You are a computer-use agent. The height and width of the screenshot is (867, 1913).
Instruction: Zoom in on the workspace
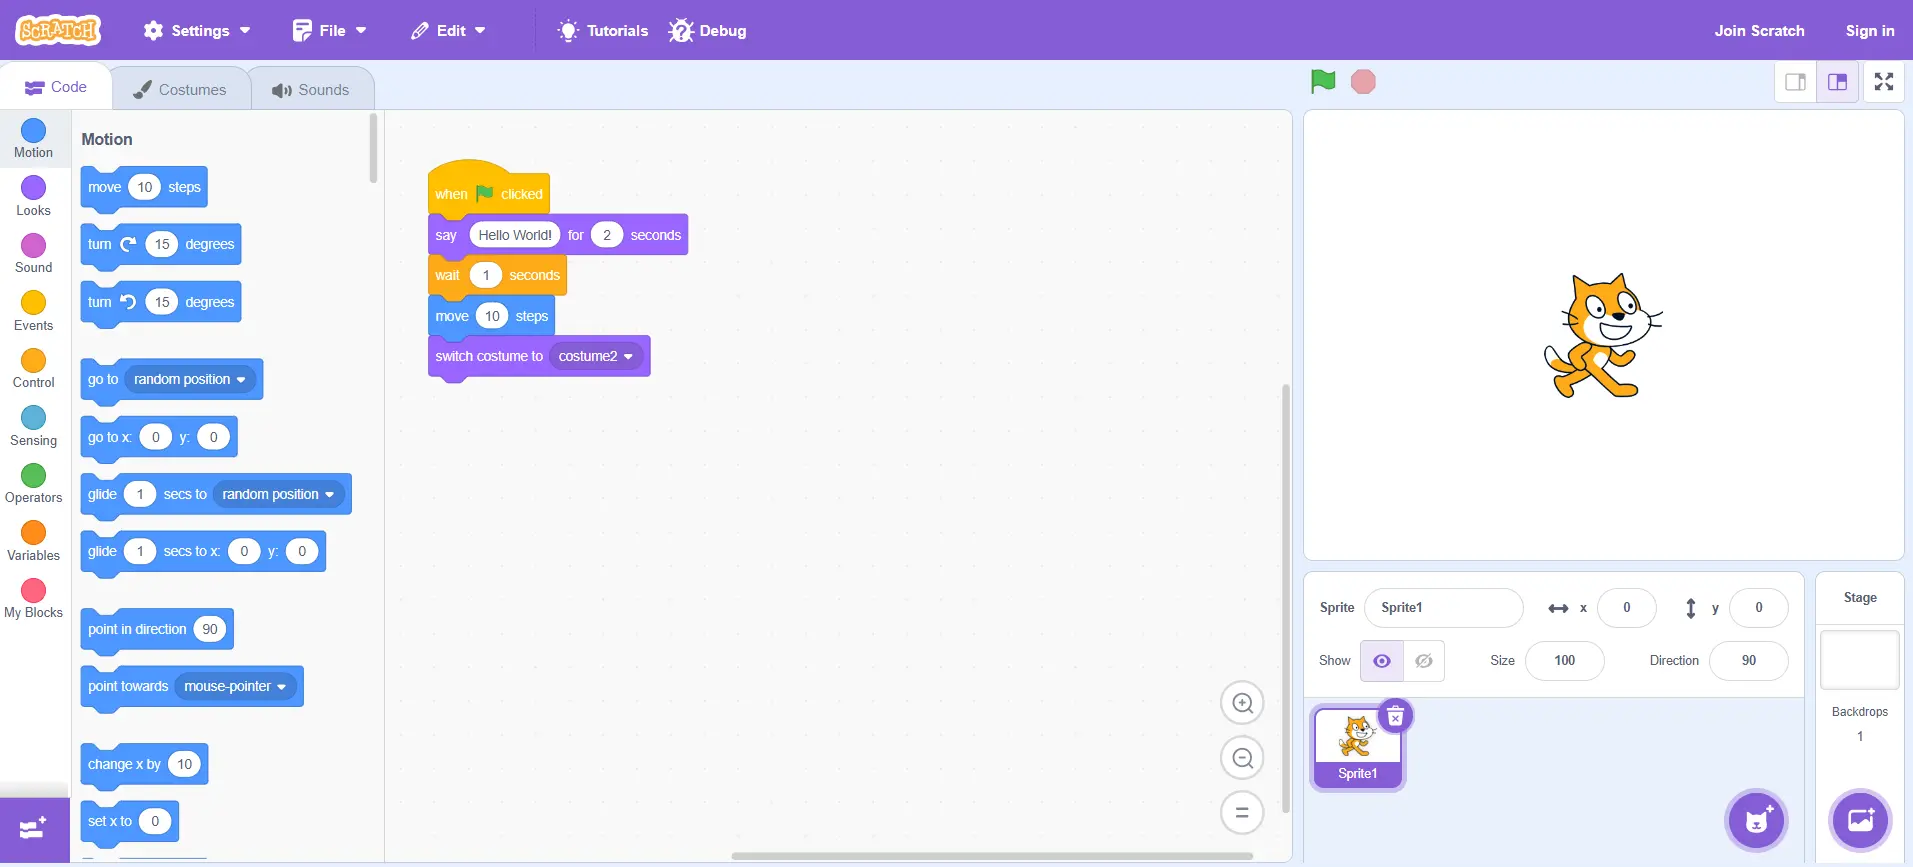1242,703
